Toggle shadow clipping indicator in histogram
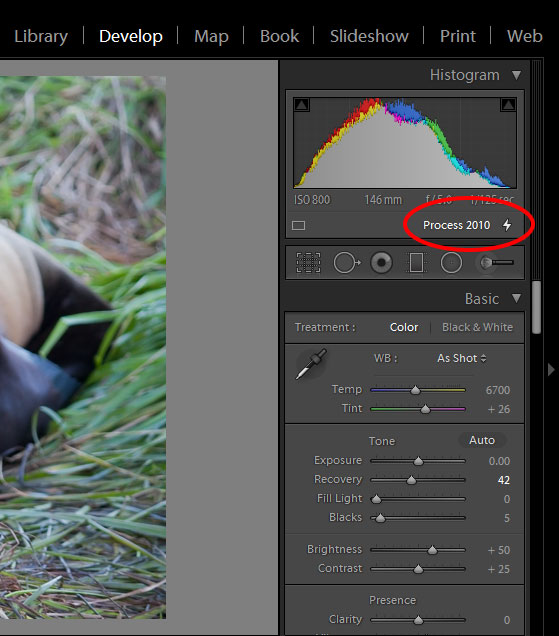559x636 pixels. tap(301, 105)
